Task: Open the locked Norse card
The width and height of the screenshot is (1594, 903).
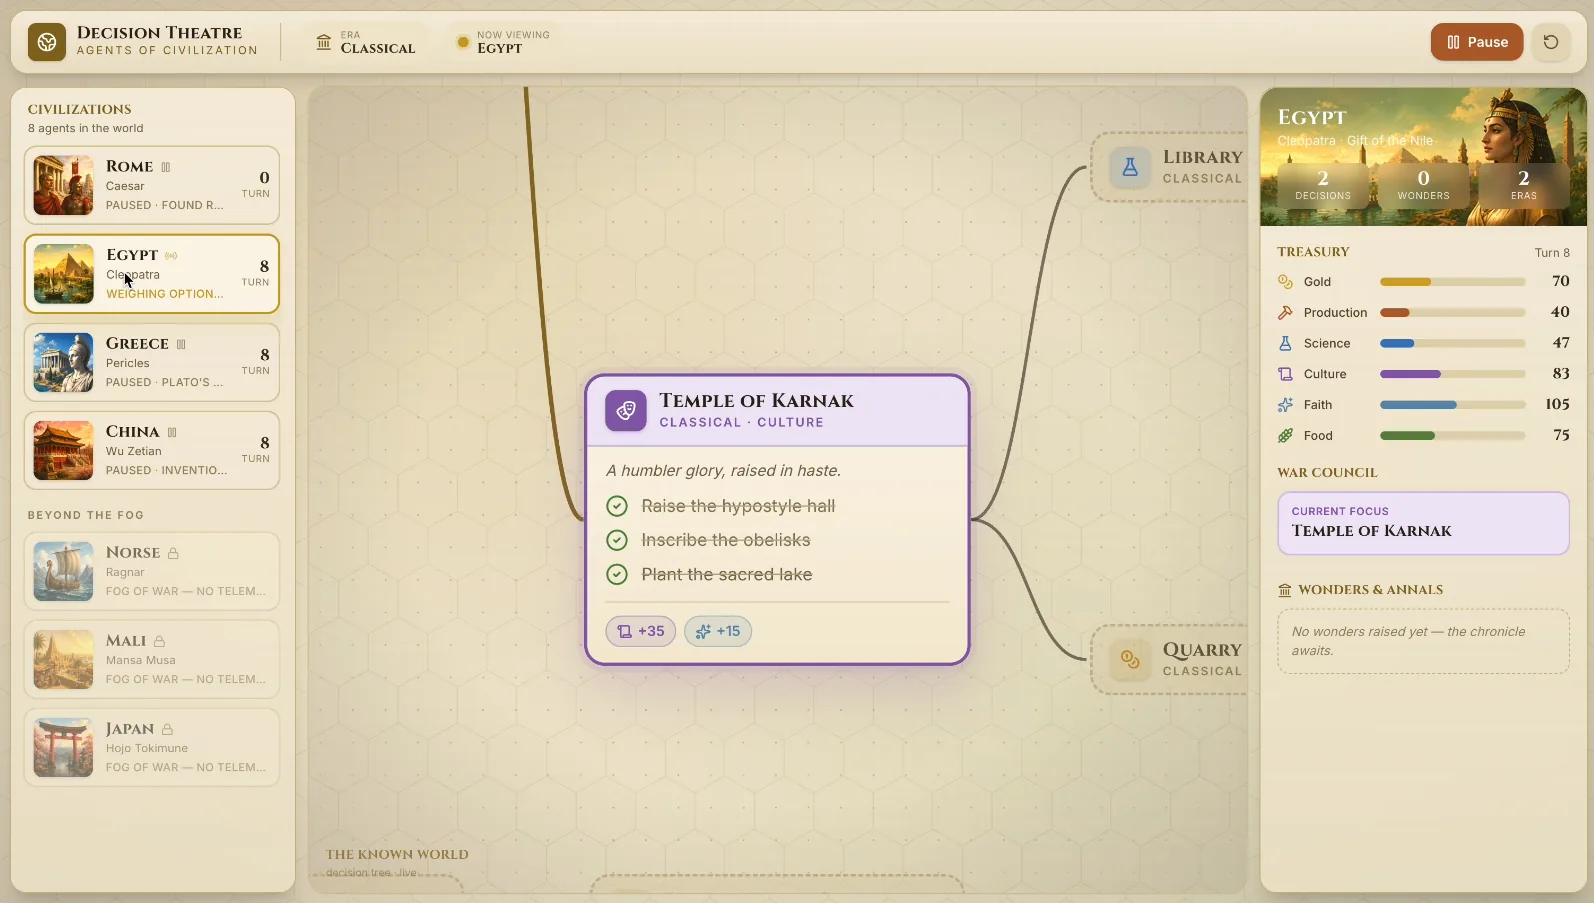Action: [152, 571]
